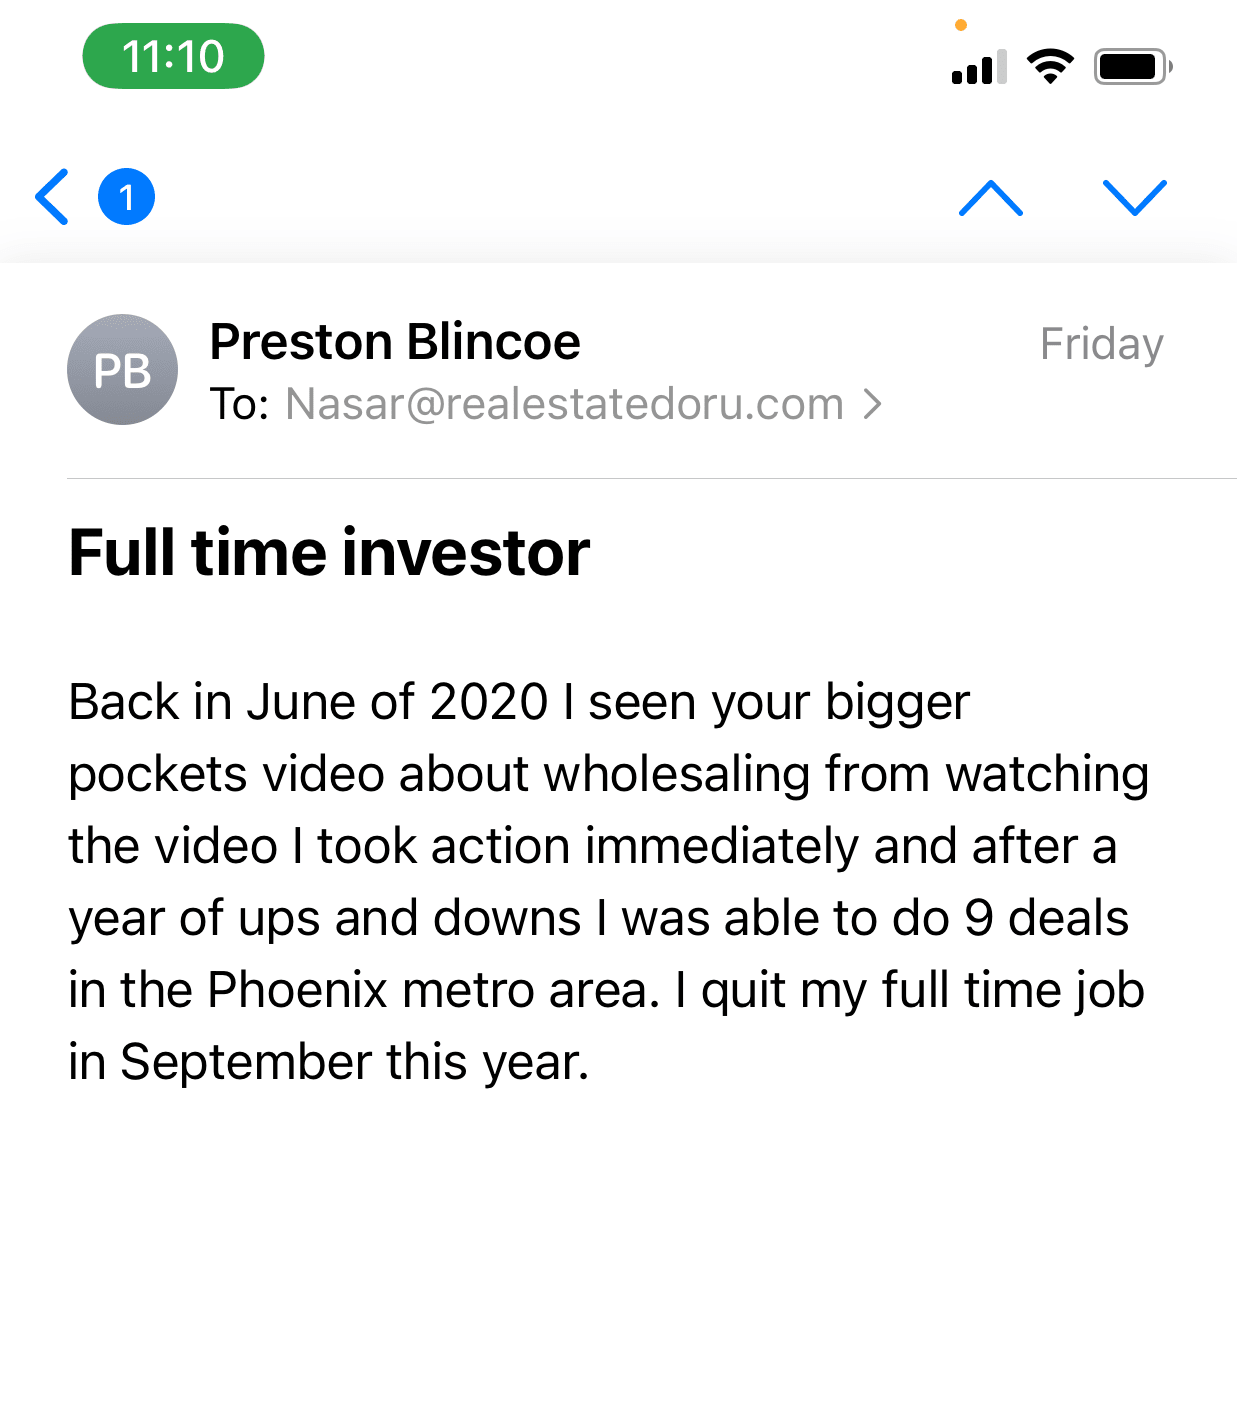Tap the cellular signal bars icon

click(979, 68)
